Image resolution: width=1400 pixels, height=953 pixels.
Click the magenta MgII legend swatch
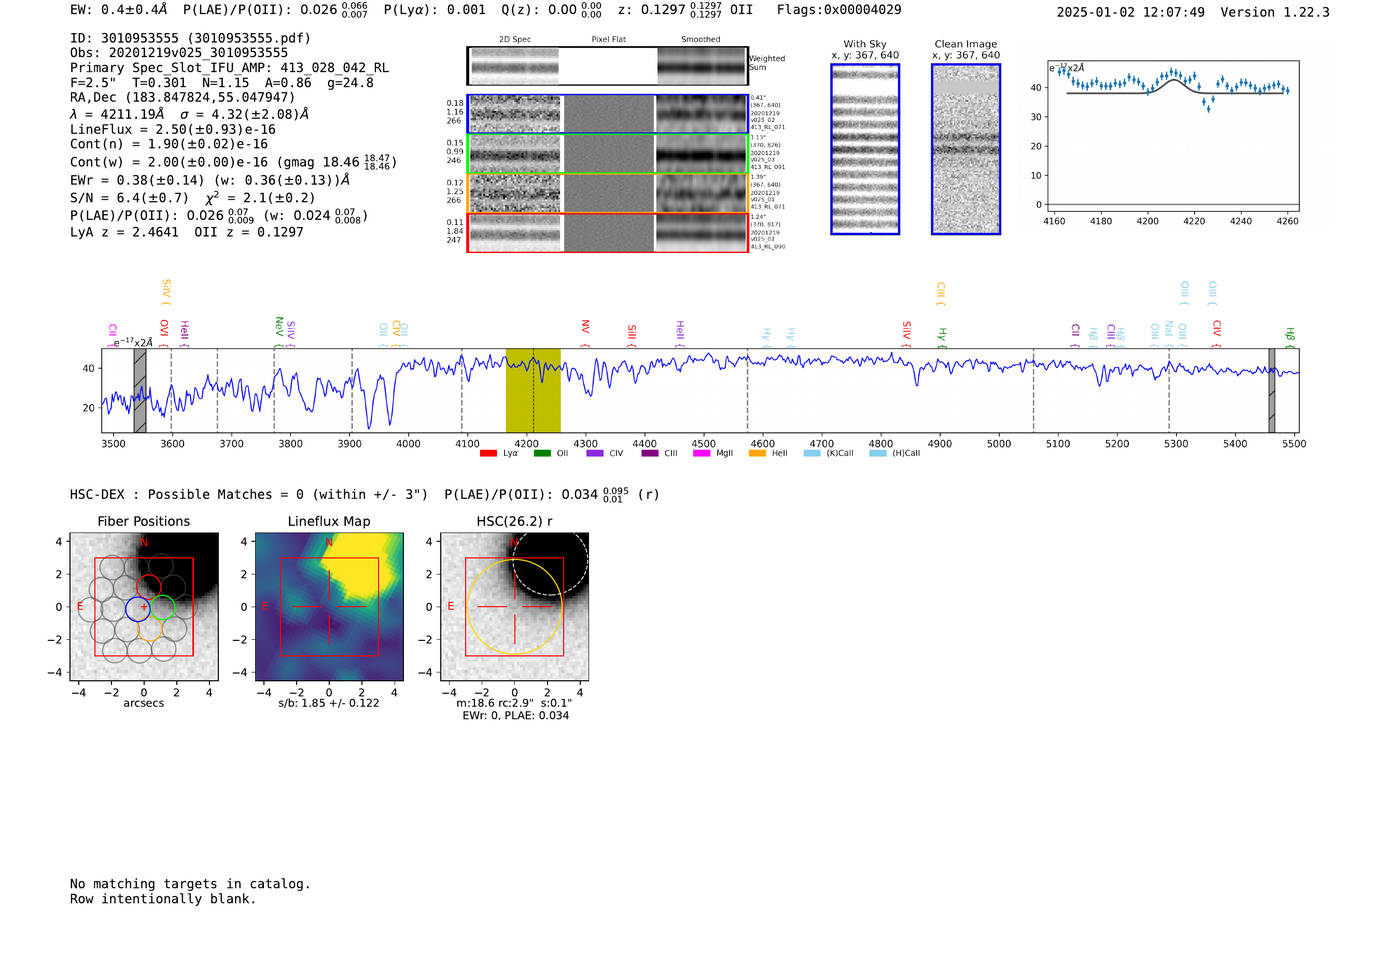click(x=702, y=454)
